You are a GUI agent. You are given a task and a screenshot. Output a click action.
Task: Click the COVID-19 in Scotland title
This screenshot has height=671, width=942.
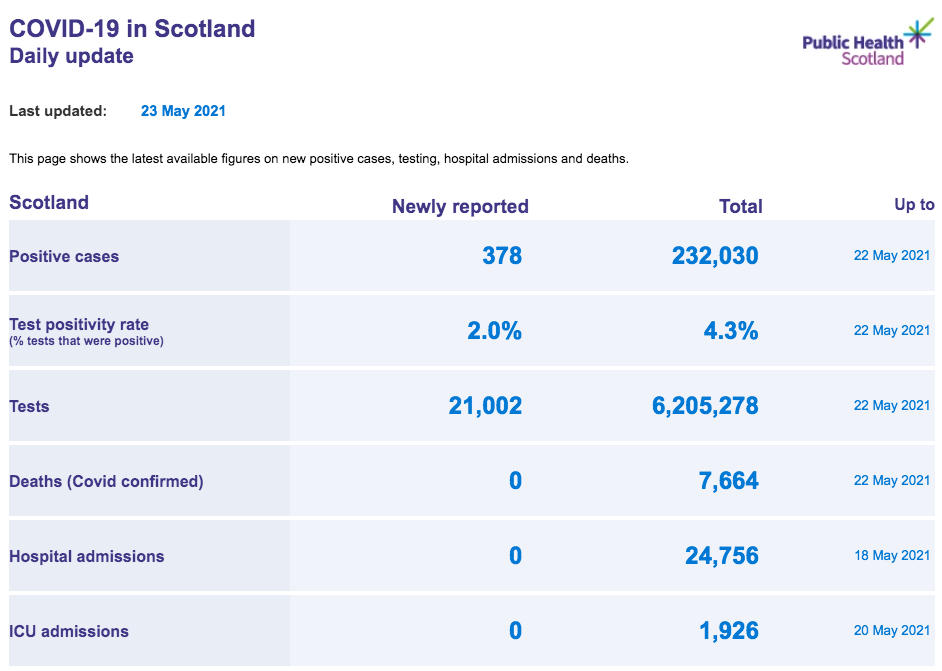tap(132, 29)
